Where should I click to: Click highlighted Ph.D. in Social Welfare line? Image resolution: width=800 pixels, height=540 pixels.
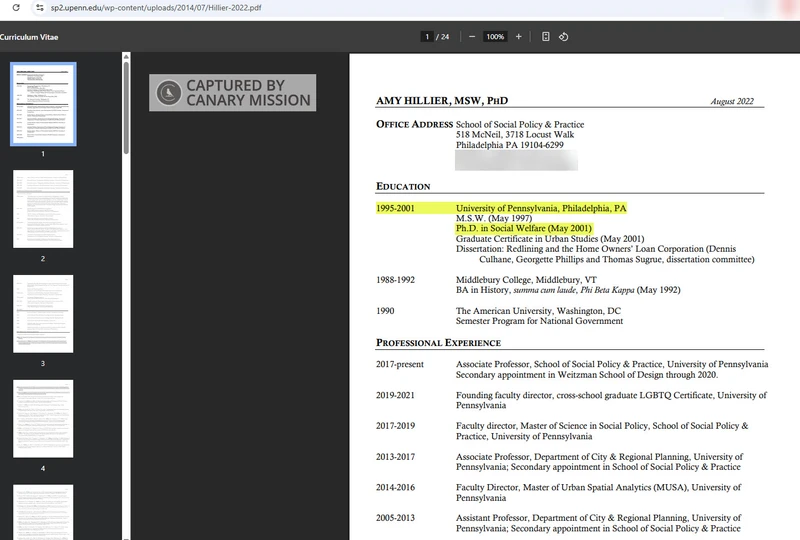pyautogui.click(x=523, y=228)
